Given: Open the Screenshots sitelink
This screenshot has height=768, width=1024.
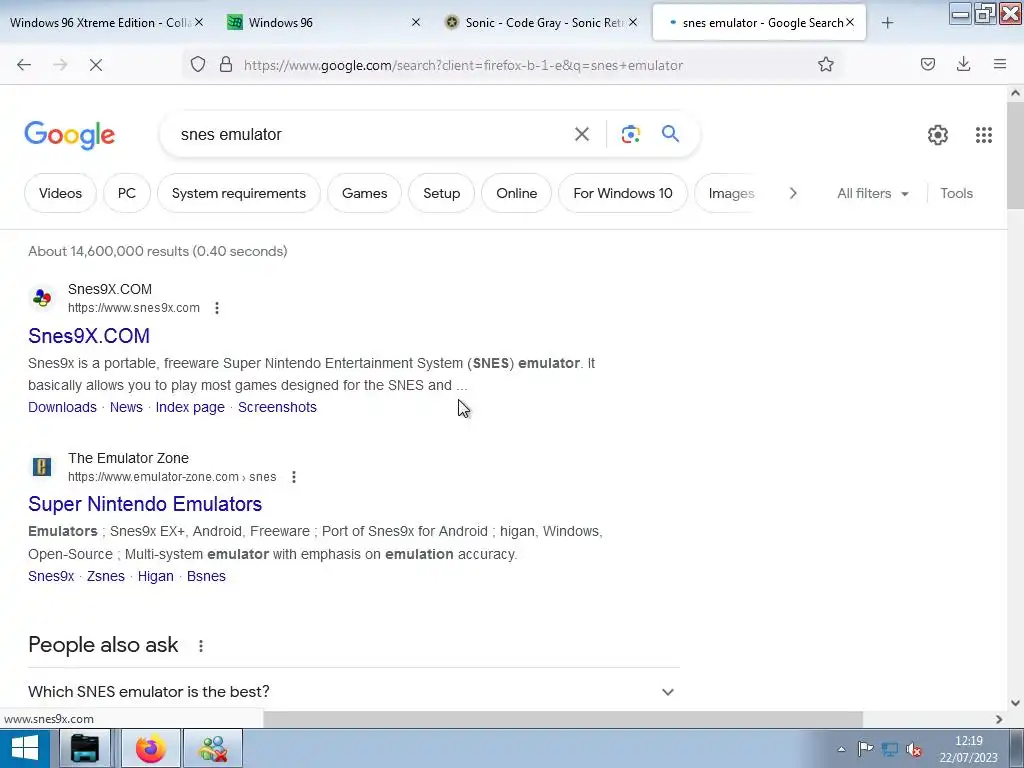Looking at the screenshot, I should tap(277, 407).
